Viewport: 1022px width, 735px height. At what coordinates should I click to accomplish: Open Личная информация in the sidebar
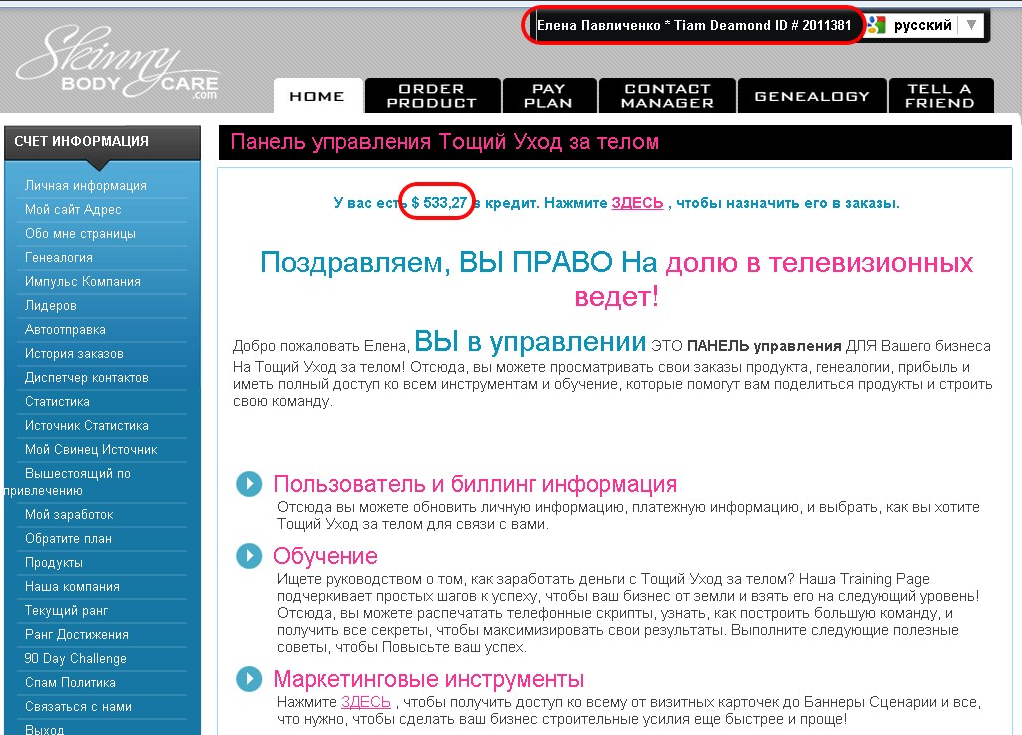pos(85,186)
